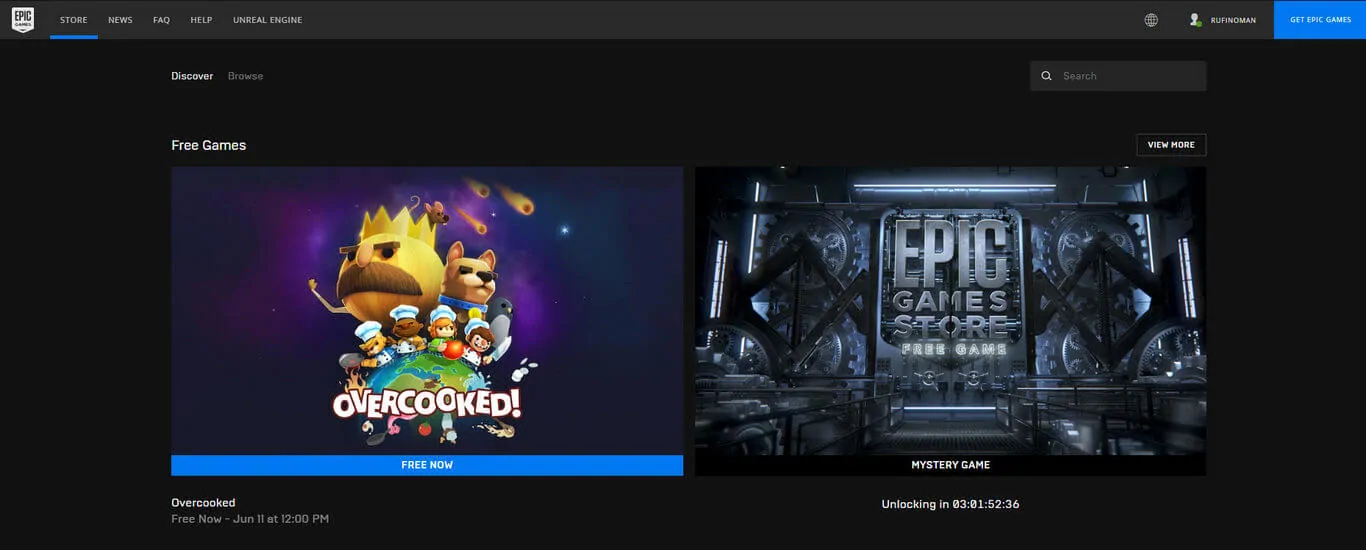Click the MYSTERY GAME label bar
The image size is (1366, 550).
pyautogui.click(x=950, y=465)
